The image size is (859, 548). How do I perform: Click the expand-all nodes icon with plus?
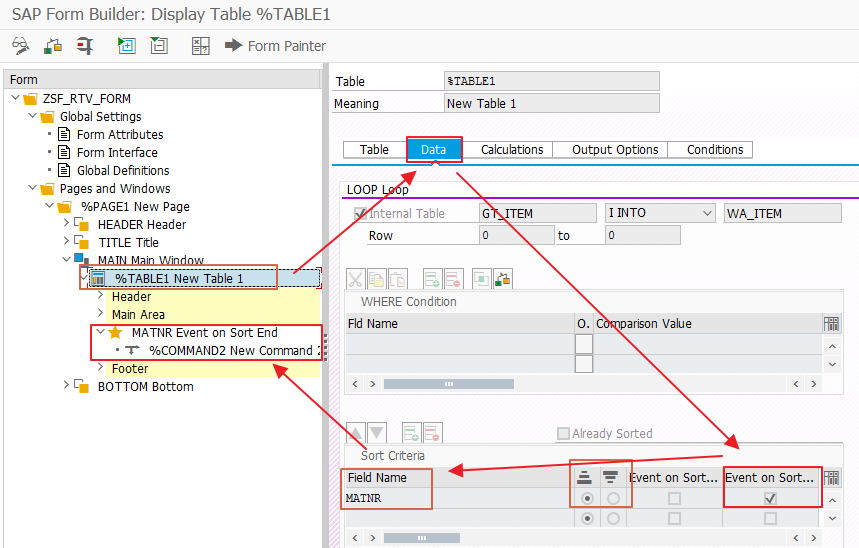click(x=127, y=45)
